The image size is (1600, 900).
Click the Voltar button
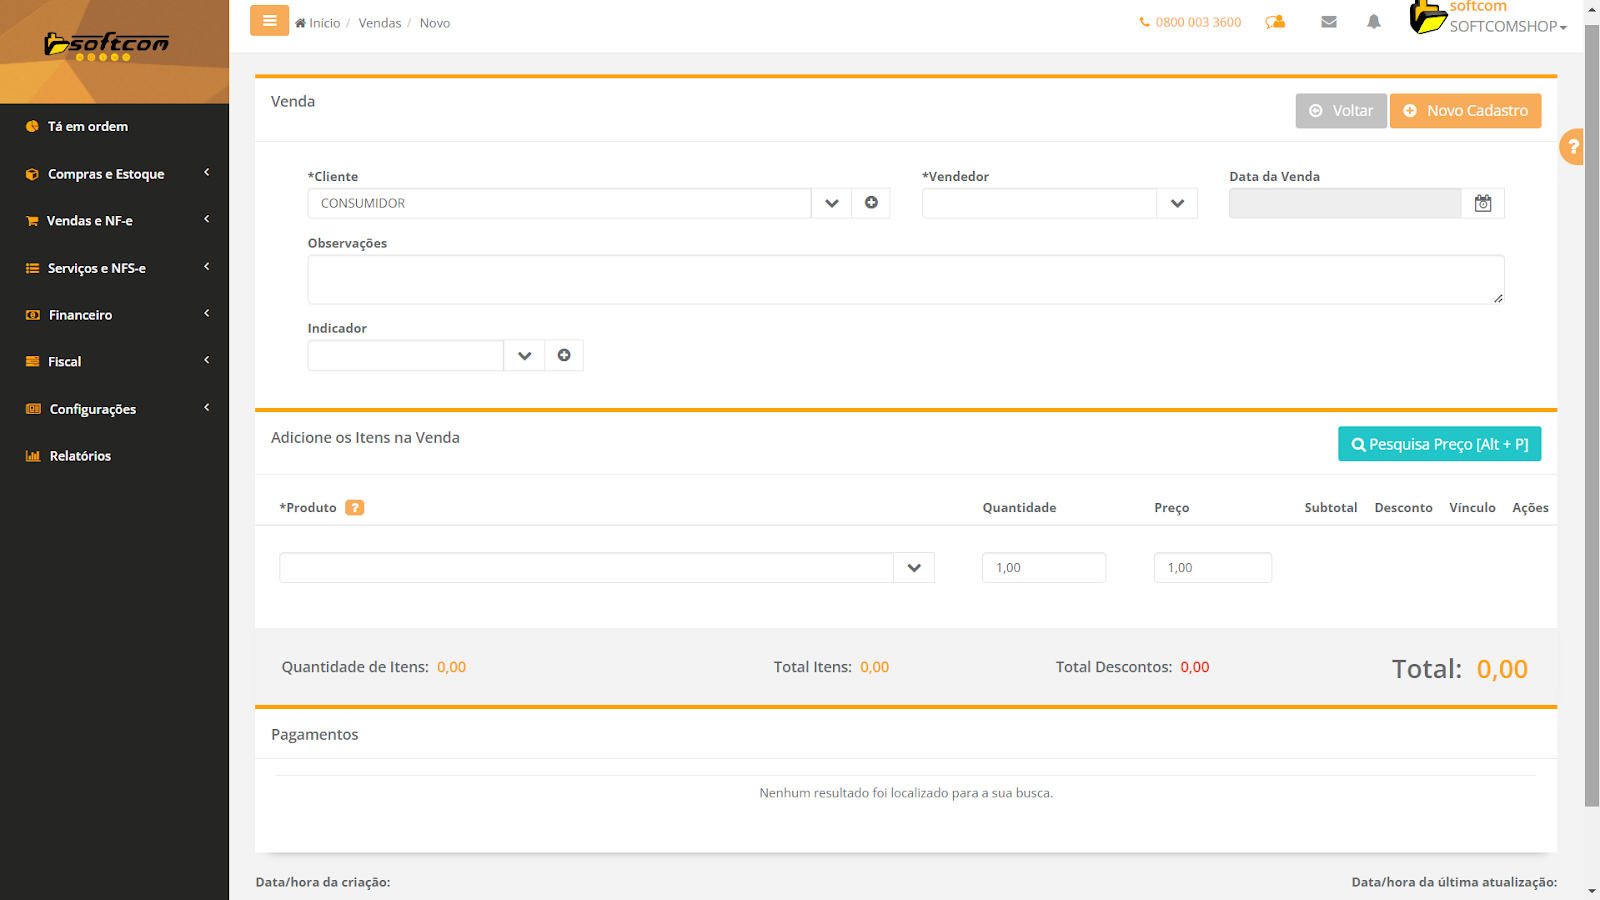pyautogui.click(x=1340, y=111)
